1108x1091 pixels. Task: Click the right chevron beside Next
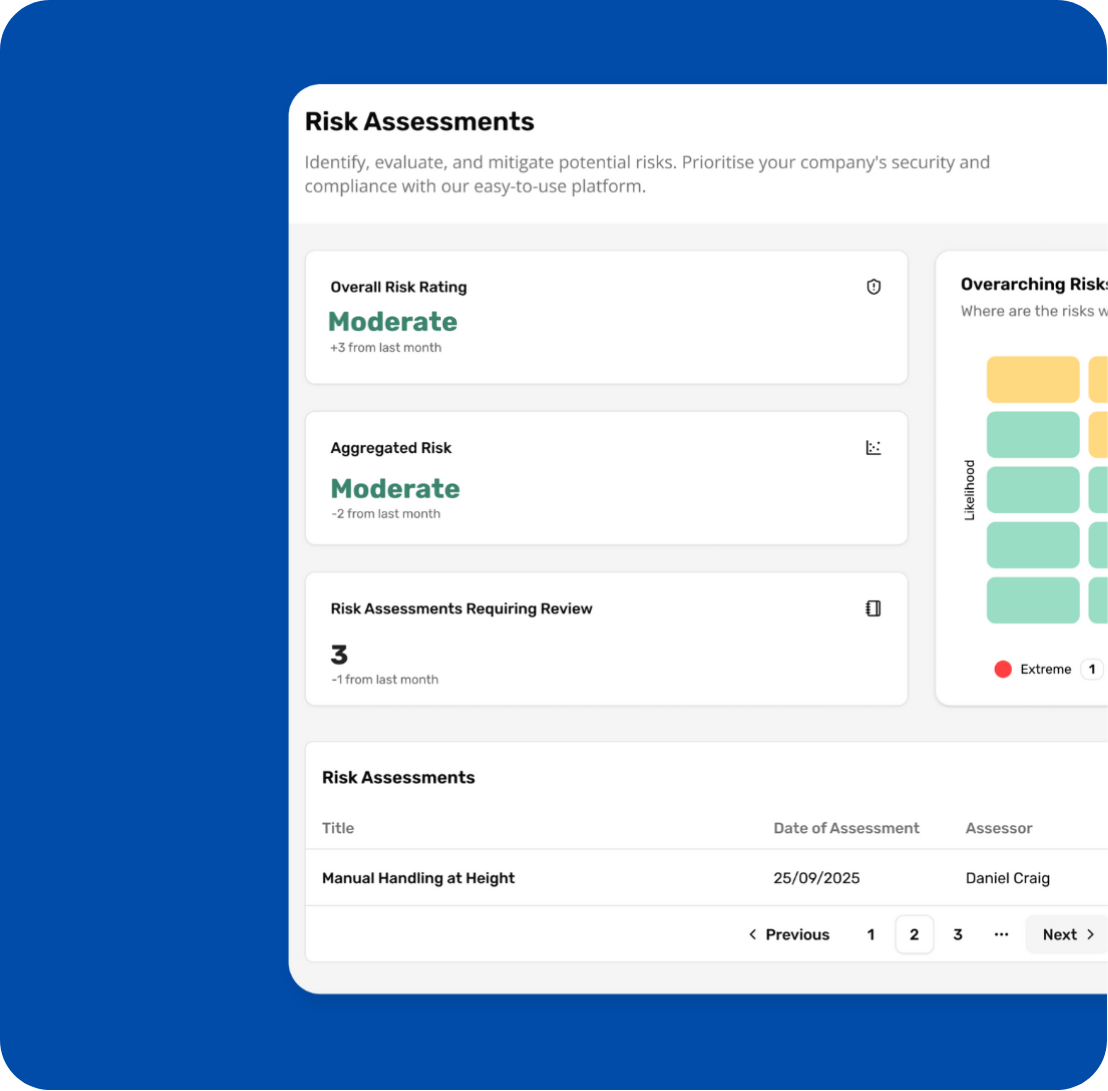1090,934
